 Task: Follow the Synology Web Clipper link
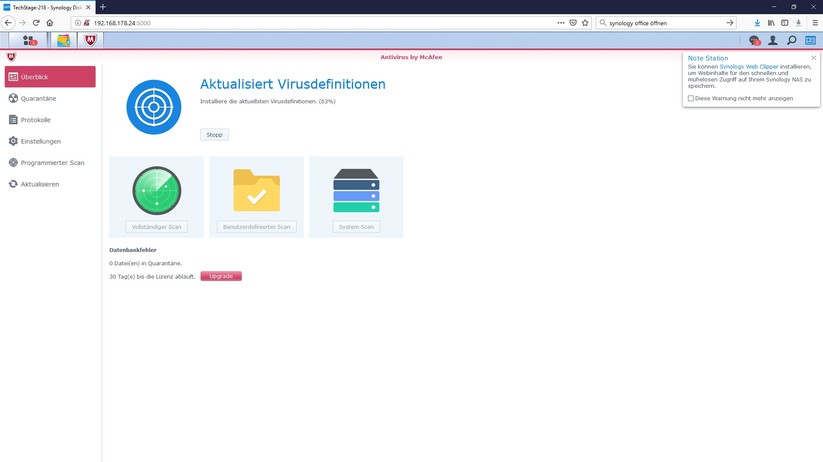(748, 67)
